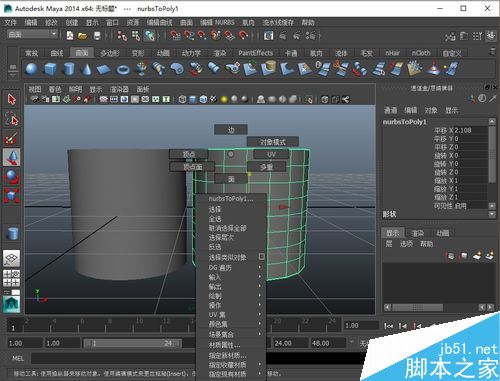
Task: Click the create new layer icon in layer editor
Action: (x=477, y=256)
